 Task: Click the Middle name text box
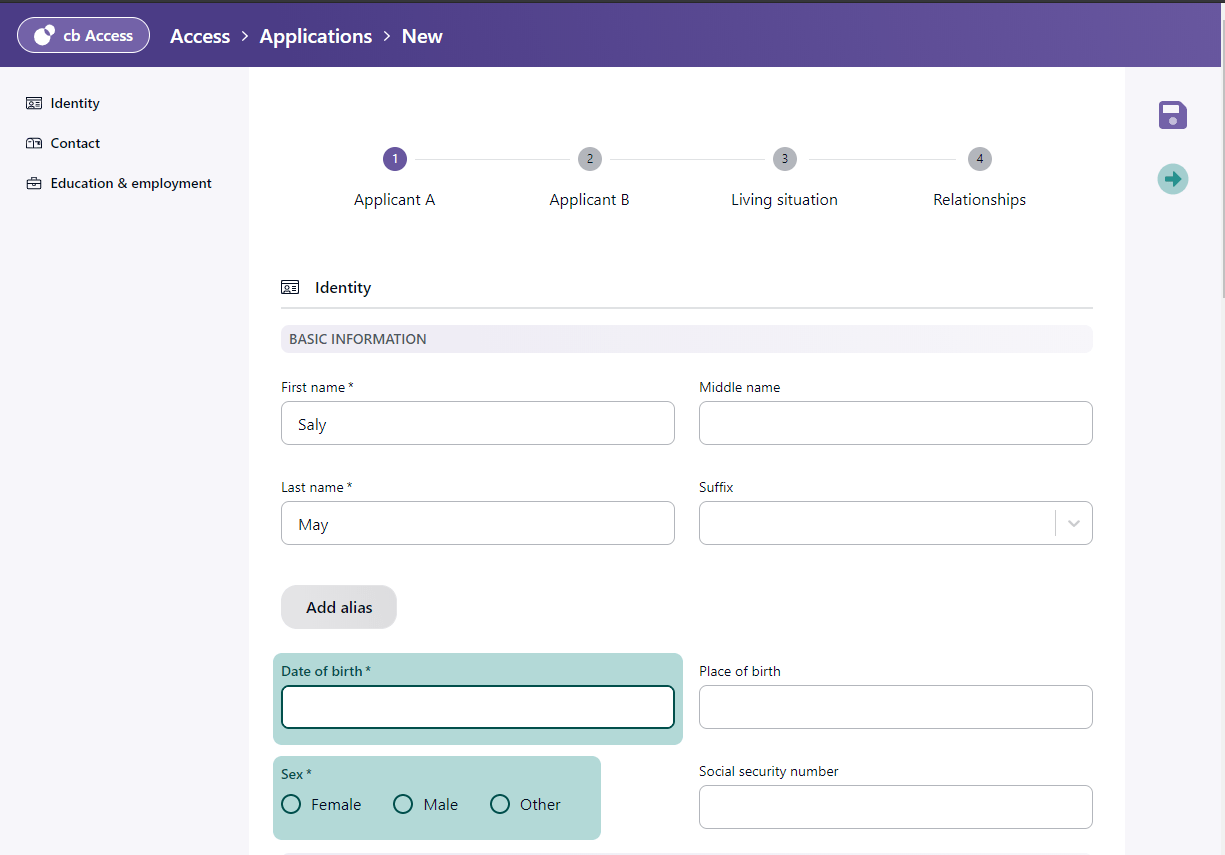pos(895,423)
